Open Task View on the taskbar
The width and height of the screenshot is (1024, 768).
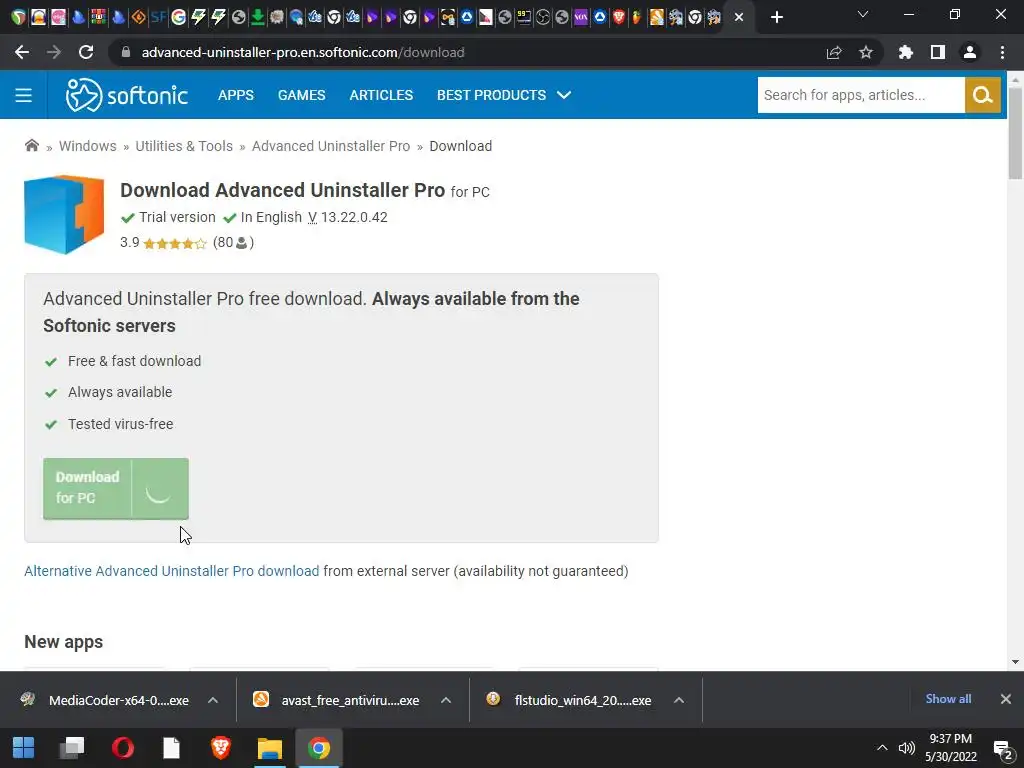[x=72, y=748]
